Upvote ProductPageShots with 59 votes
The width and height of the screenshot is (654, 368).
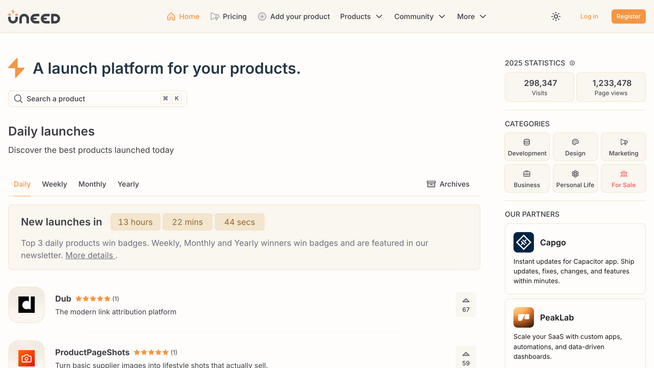click(466, 358)
